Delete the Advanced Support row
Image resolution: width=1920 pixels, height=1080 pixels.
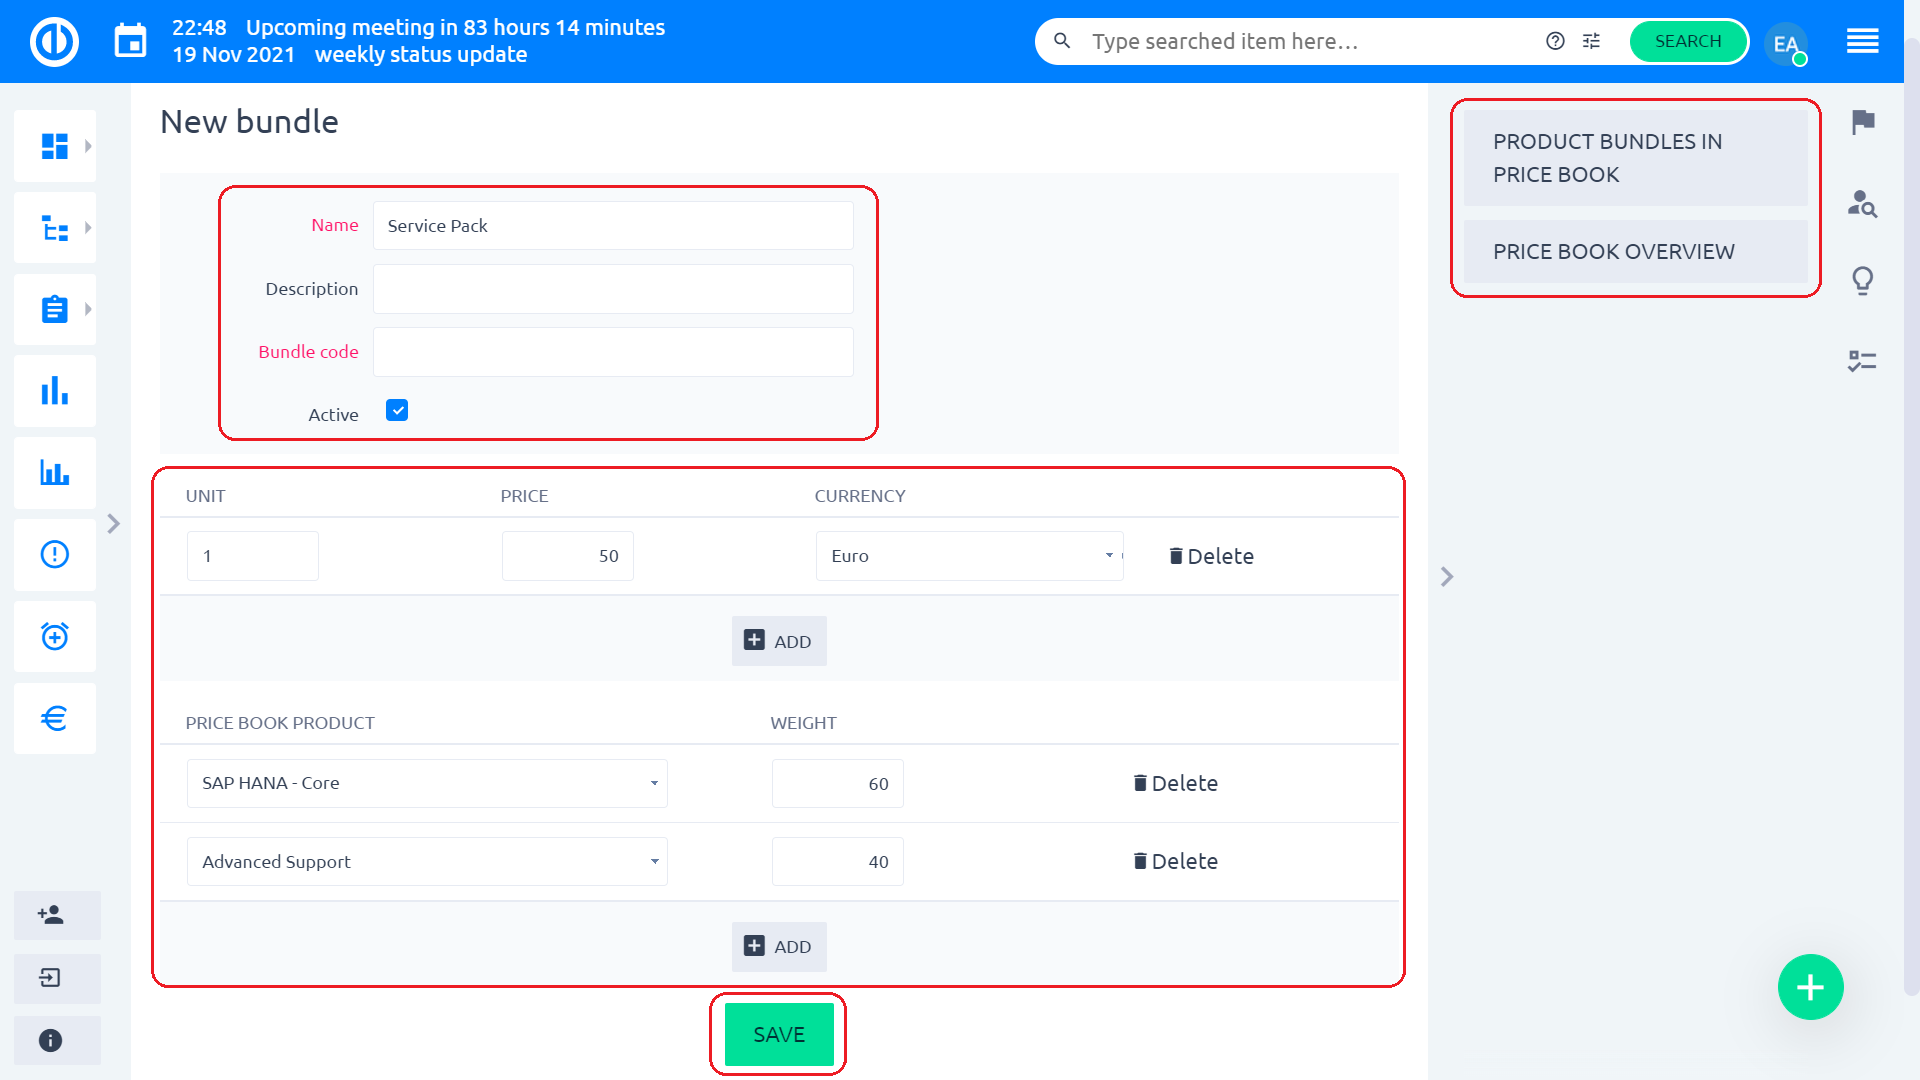[x=1175, y=861]
